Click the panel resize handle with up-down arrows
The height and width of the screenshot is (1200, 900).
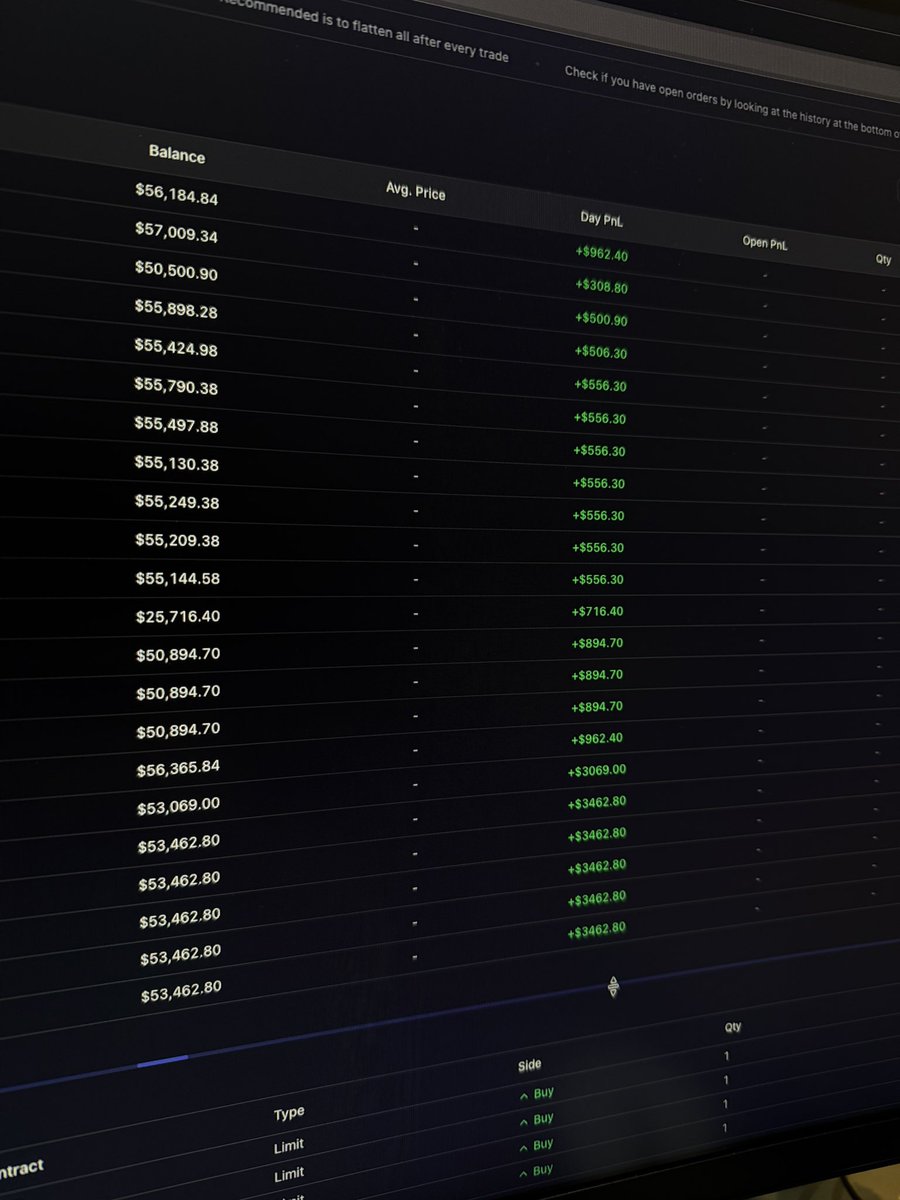613,987
